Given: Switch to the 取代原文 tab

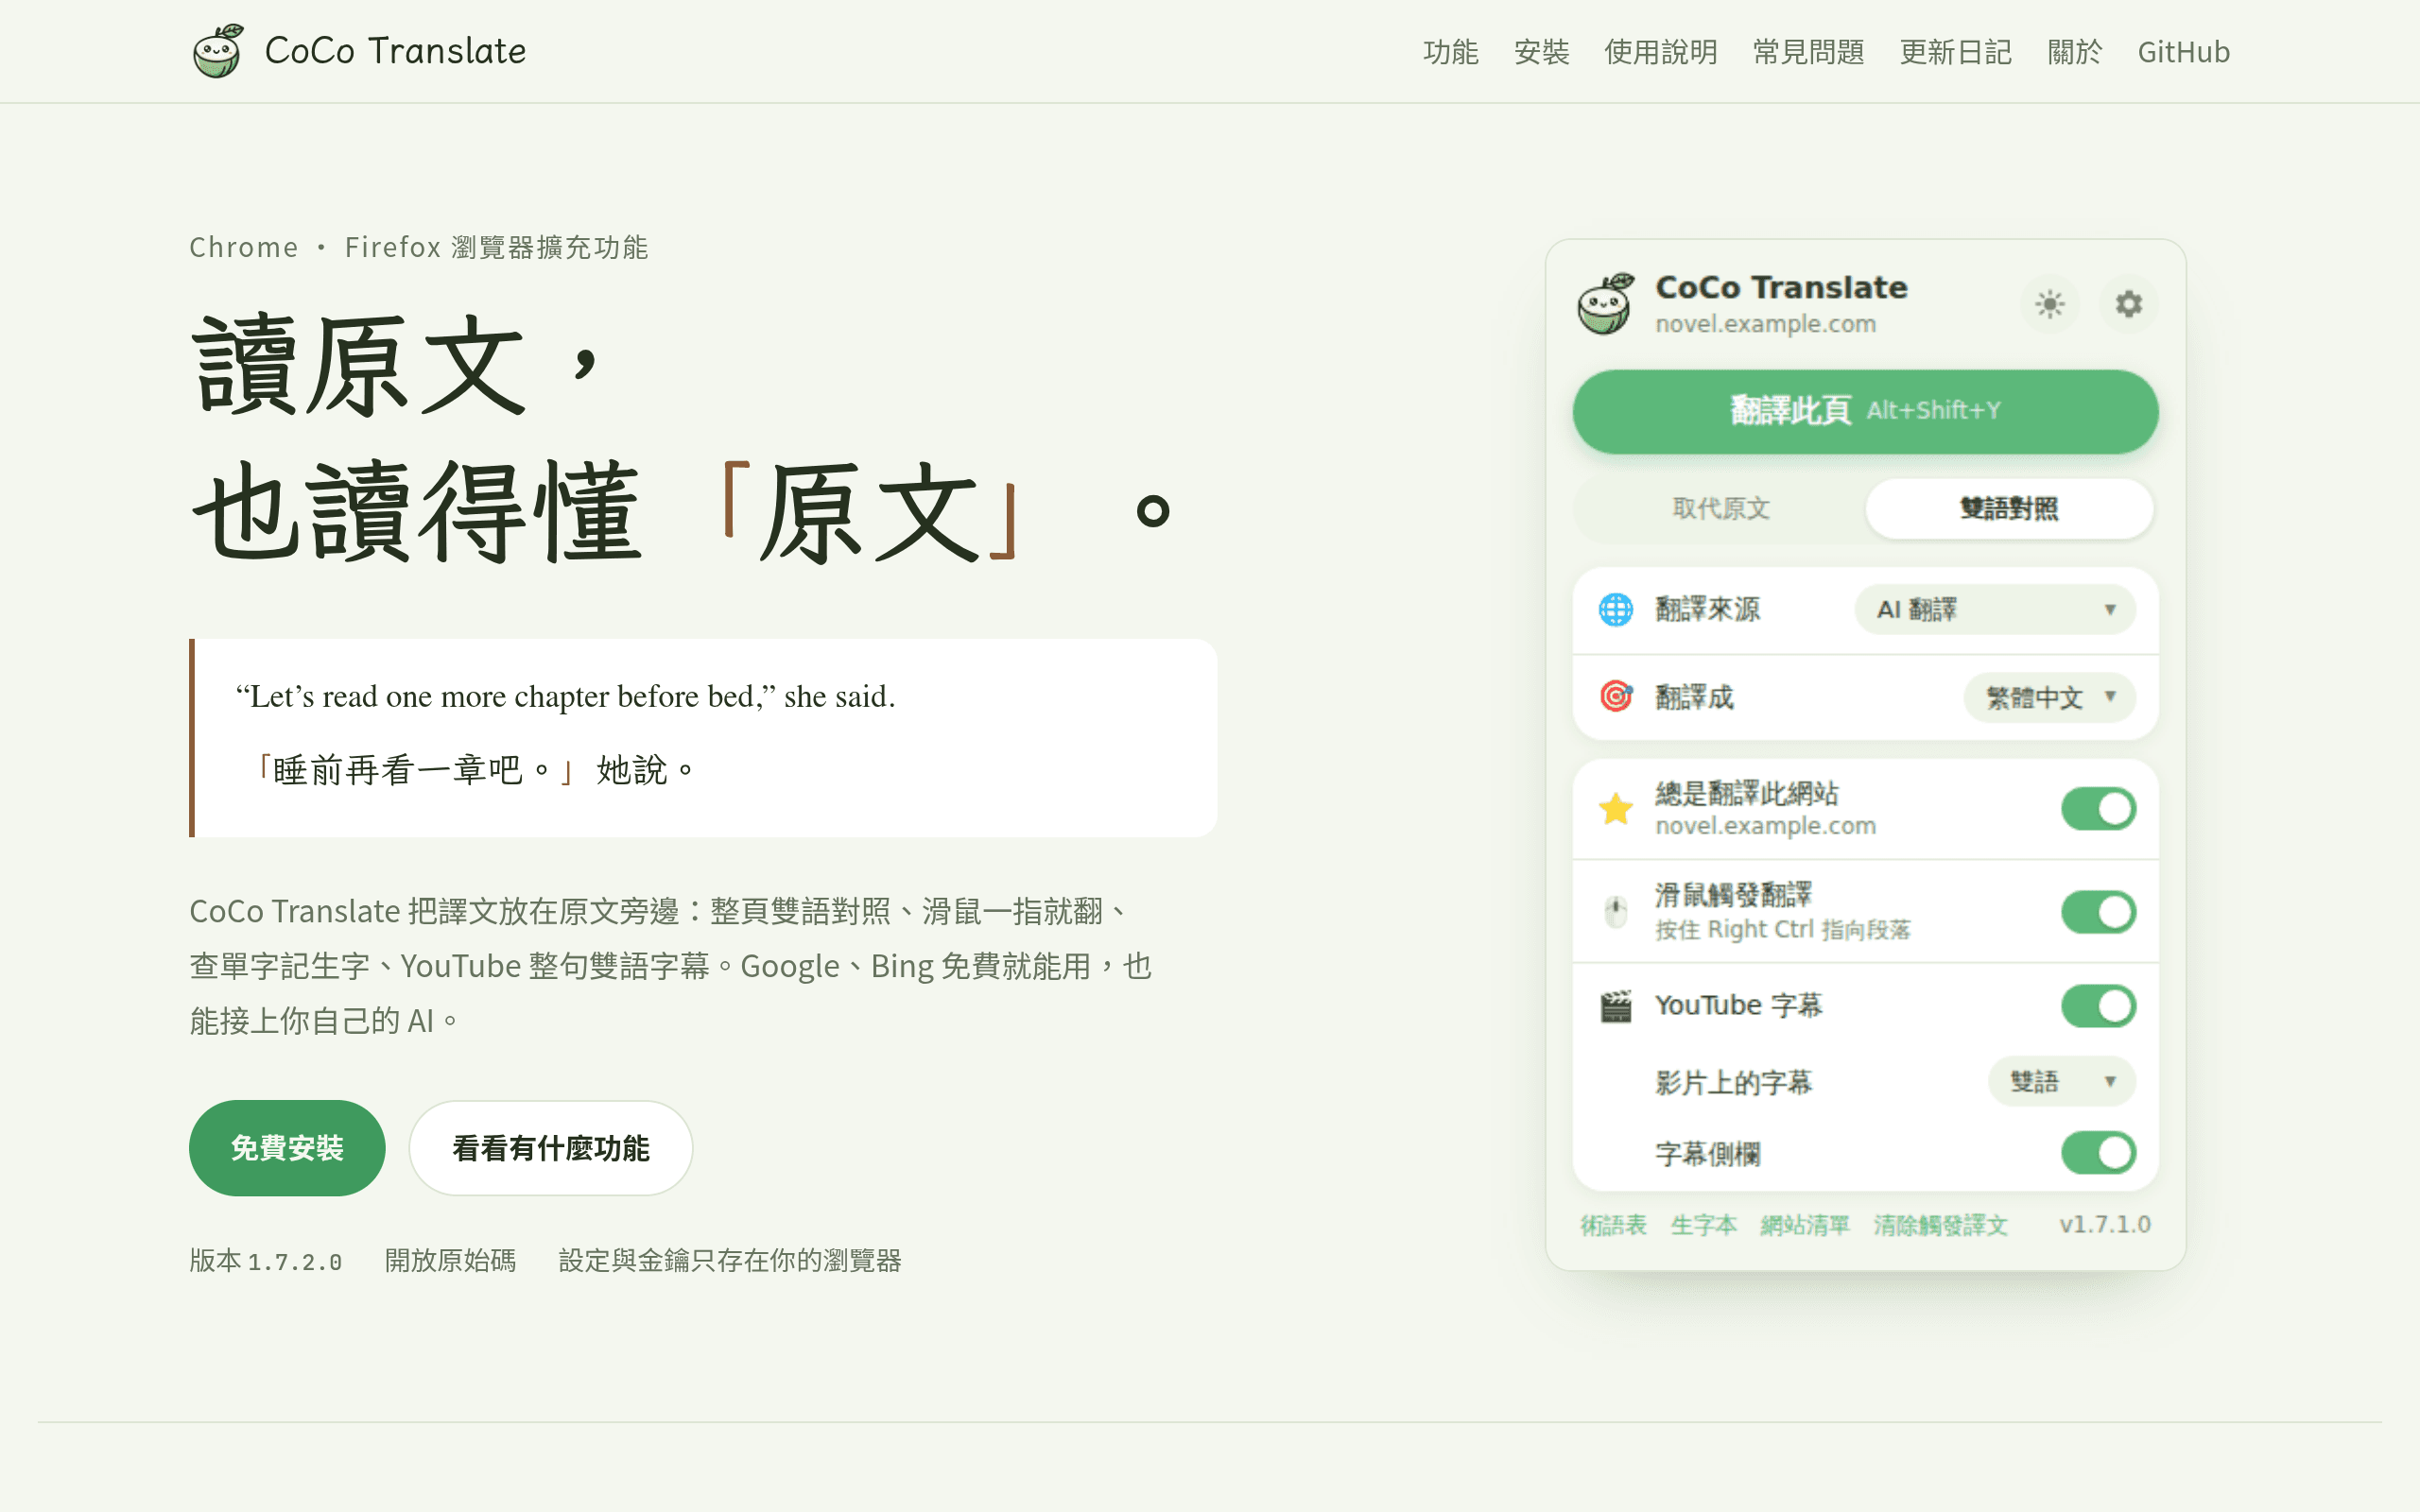Looking at the screenshot, I should 1721,509.
